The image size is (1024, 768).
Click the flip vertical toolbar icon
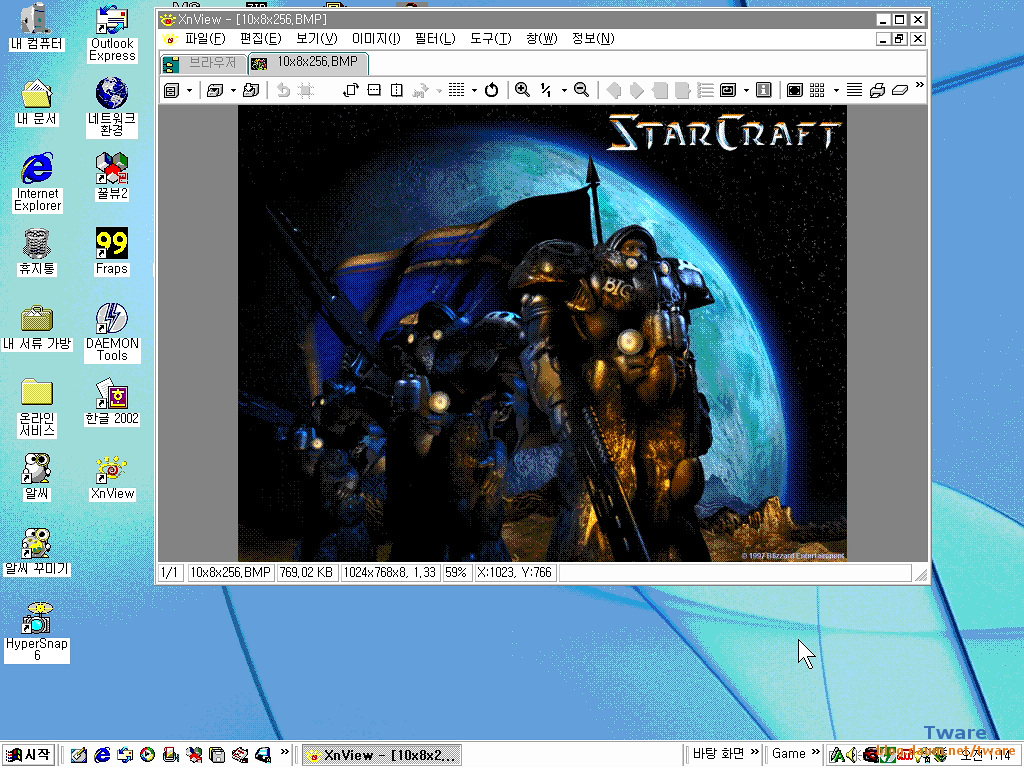(374, 90)
